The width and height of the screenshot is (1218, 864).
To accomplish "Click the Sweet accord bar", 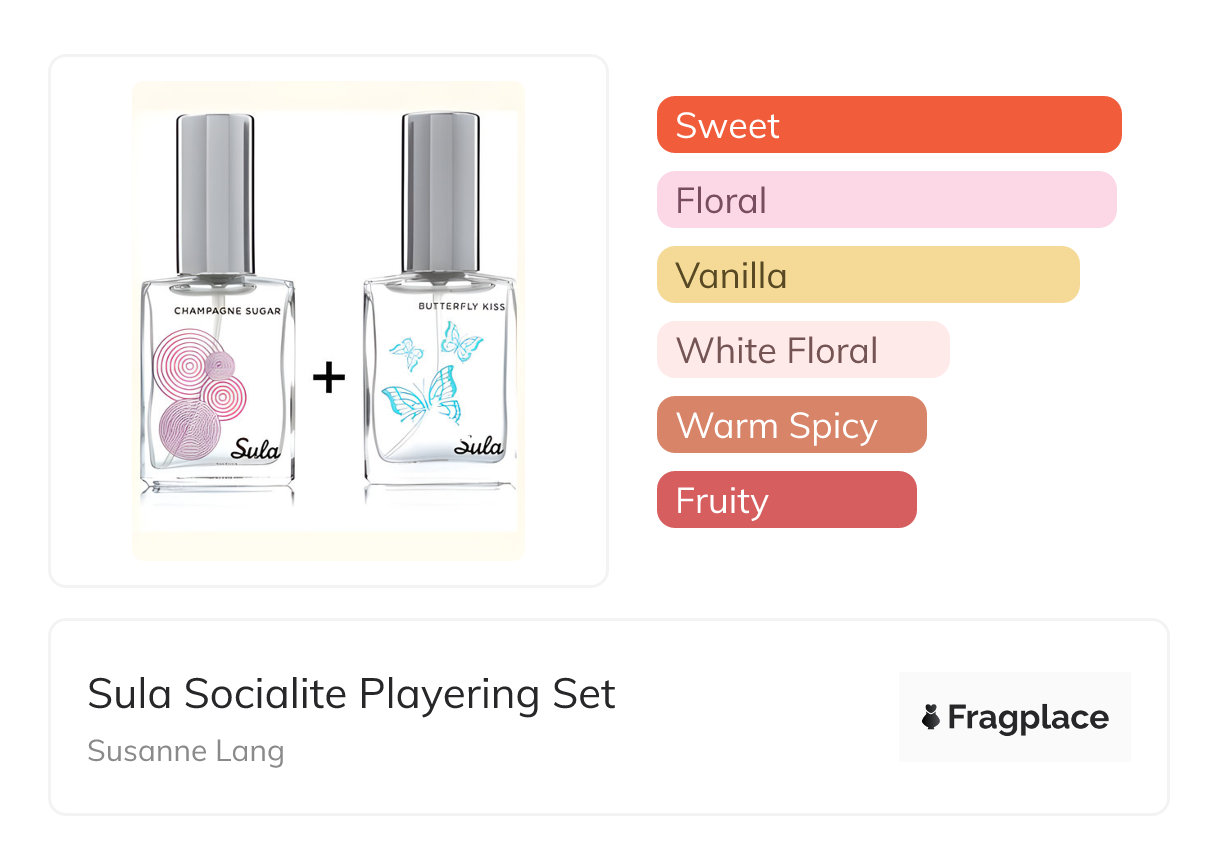I will (888, 125).
